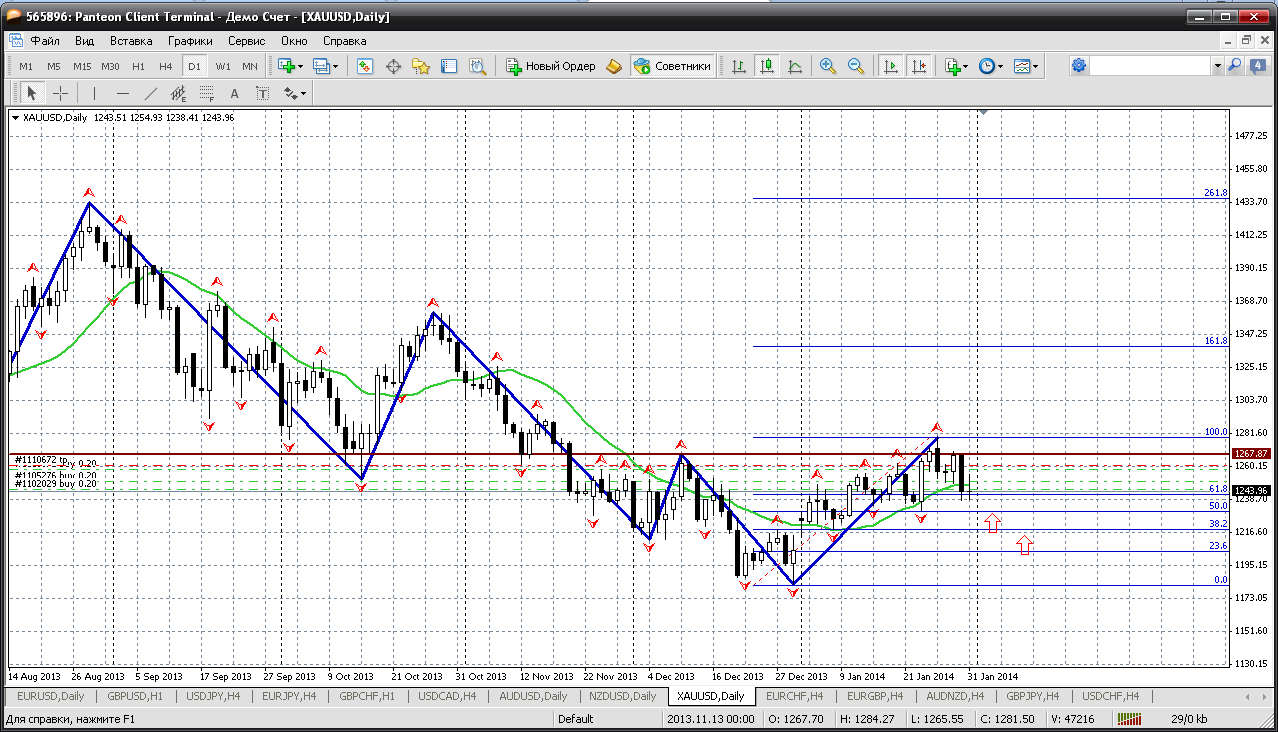The image size is (1278, 732).
Task: Click the Новый Ордер button
Action: click(551, 66)
